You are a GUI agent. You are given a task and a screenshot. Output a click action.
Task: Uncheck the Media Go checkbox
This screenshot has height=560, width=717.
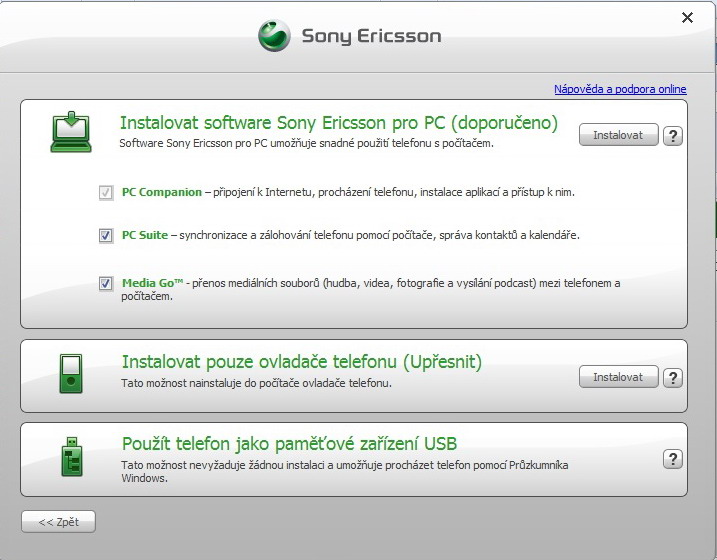(x=106, y=283)
